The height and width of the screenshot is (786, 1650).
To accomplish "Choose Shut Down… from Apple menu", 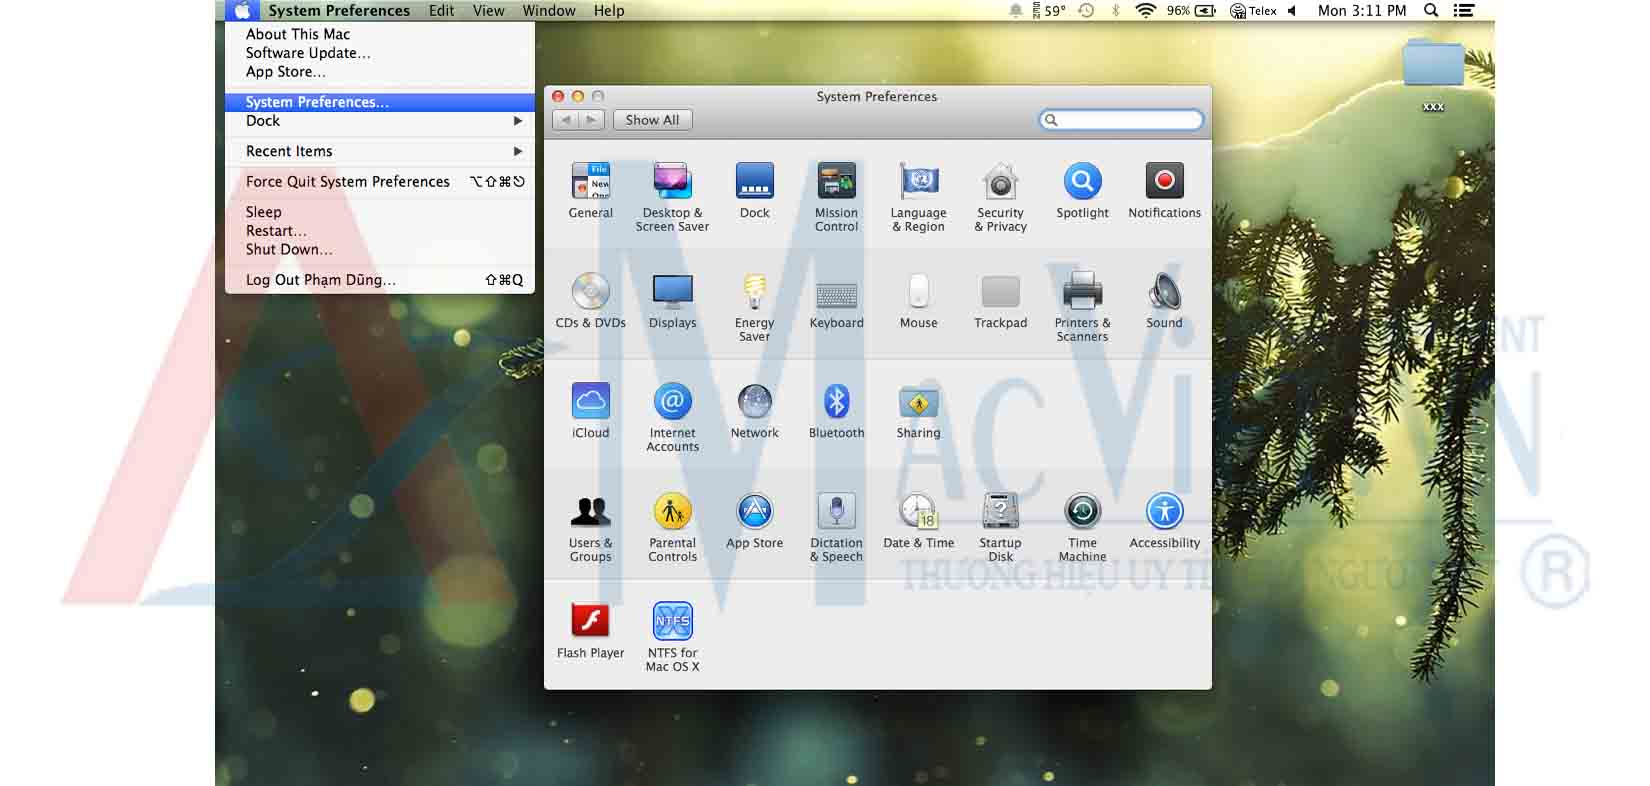I will click(x=380, y=250).
